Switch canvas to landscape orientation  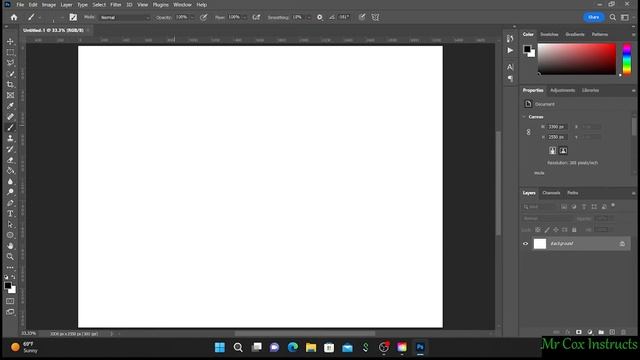coord(563,151)
